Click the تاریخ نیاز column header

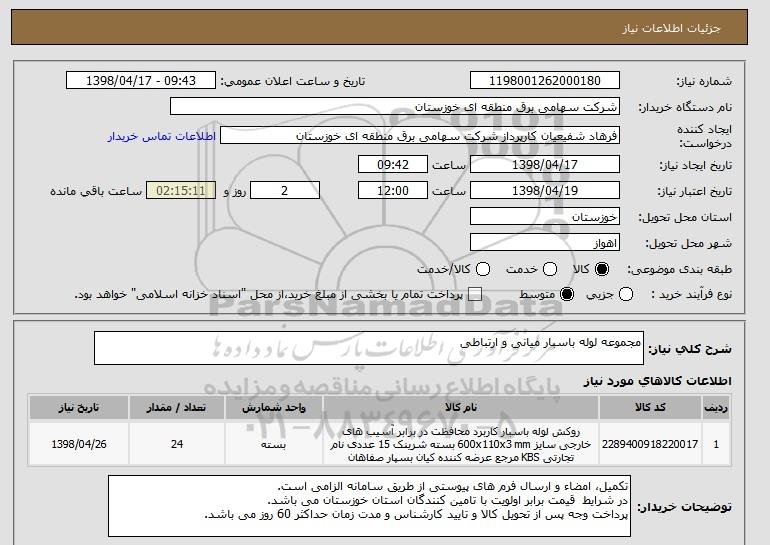79,408
